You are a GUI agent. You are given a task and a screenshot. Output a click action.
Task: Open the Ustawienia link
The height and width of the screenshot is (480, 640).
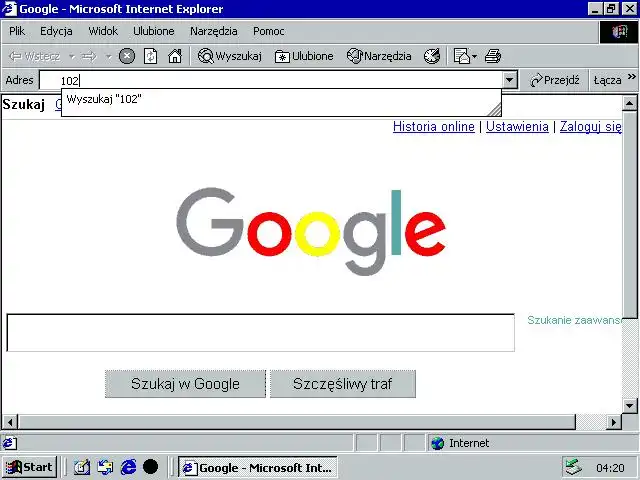[x=517, y=127]
